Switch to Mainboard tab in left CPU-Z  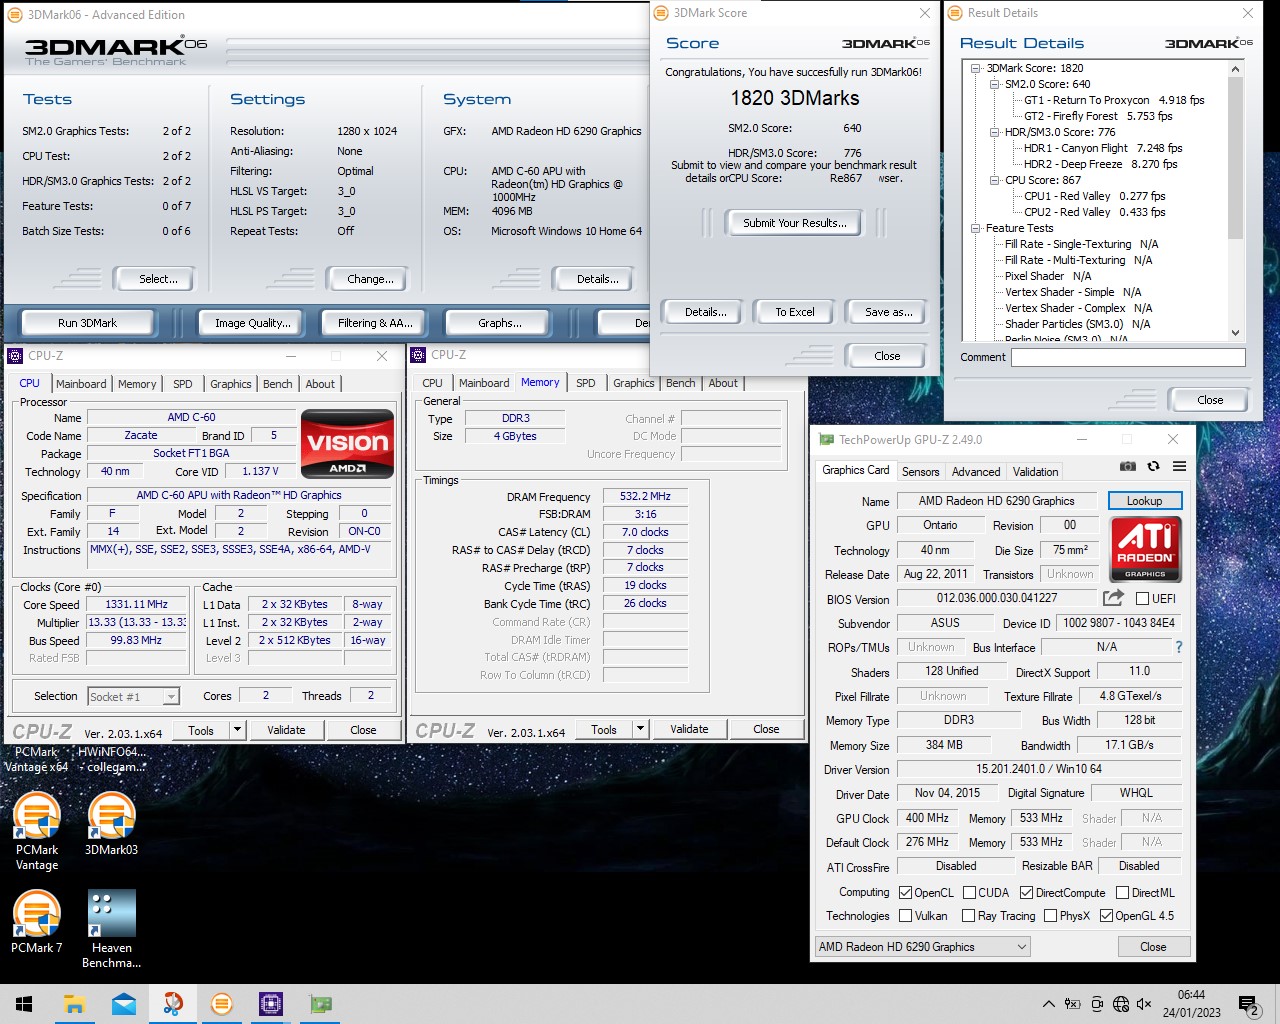pos(81,384)
